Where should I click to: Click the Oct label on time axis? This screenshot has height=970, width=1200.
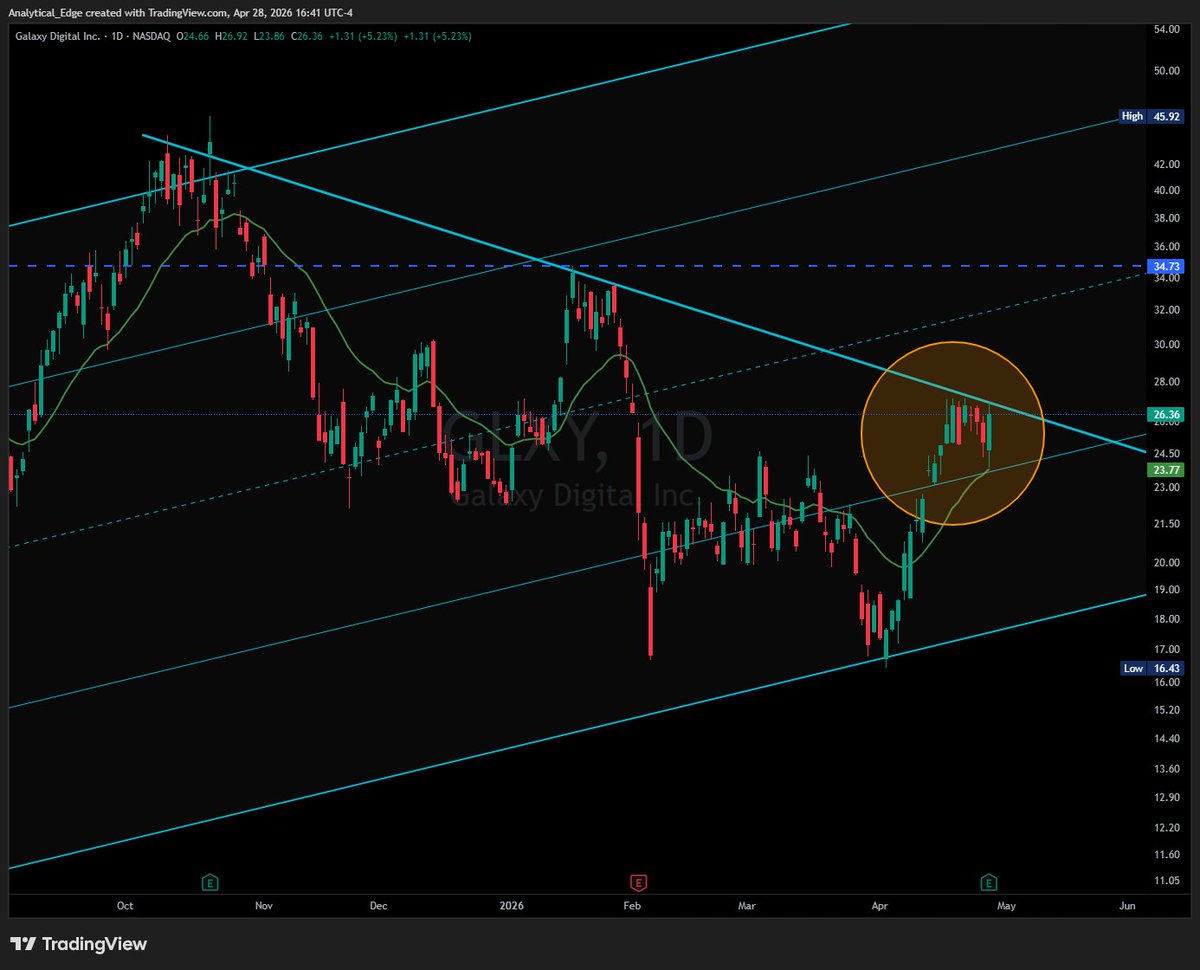click(125, 906)
